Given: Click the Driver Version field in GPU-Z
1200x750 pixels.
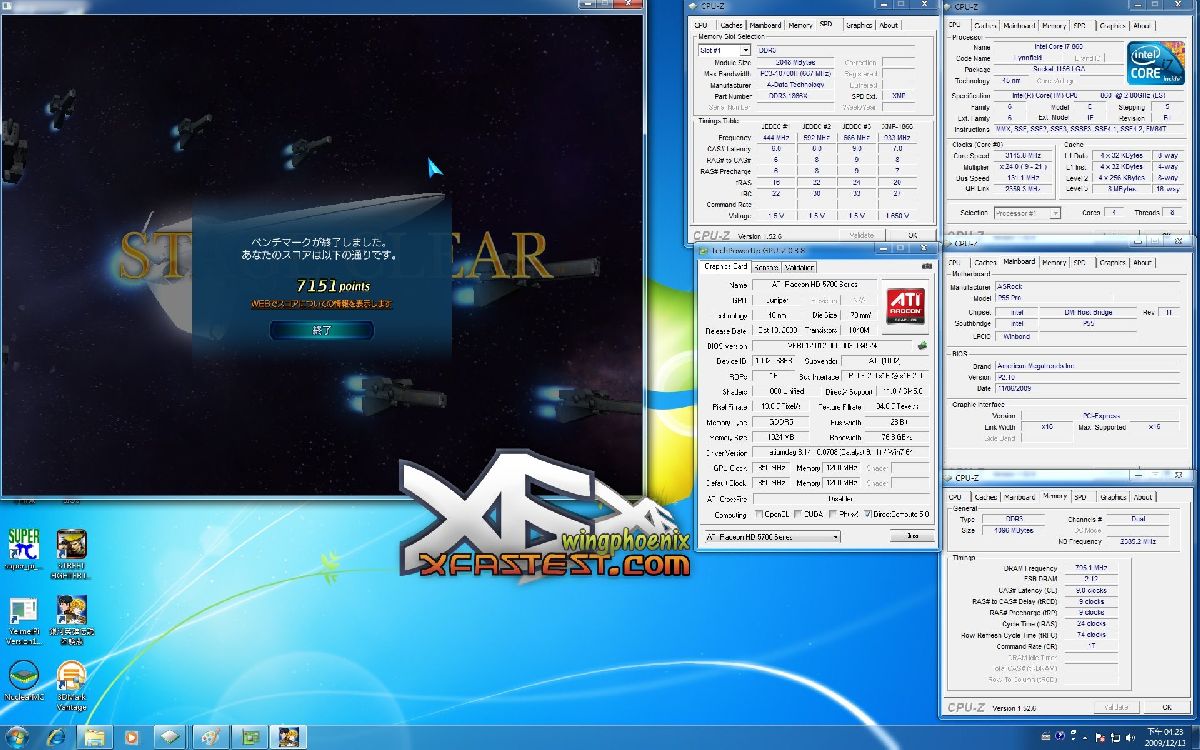Looking at the screenshot, I should coord(842,453).
